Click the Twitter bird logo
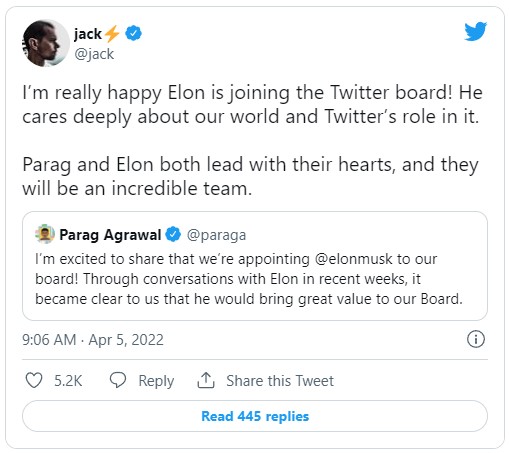The image size is (509, 453). (x=475, y=31)
